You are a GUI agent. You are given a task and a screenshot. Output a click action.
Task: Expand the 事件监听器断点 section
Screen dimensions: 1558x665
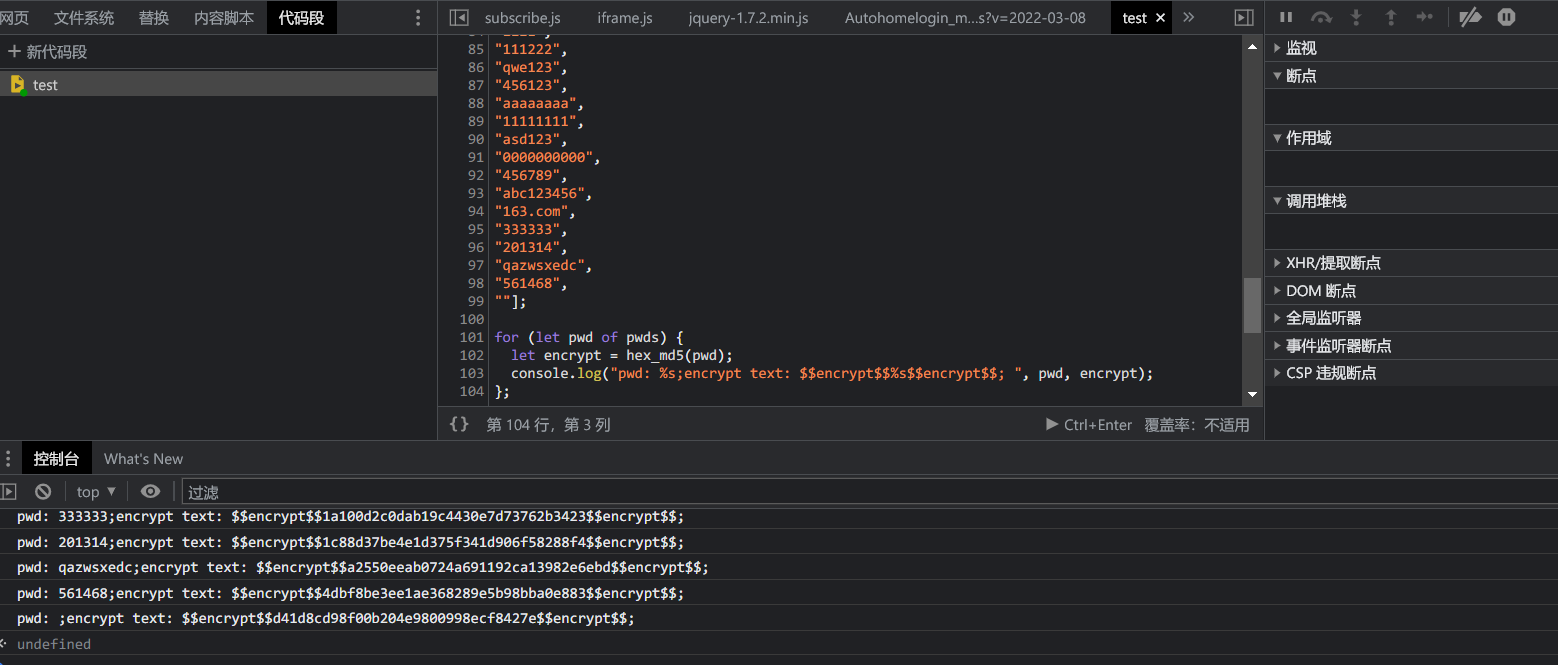pos(1411,346)
